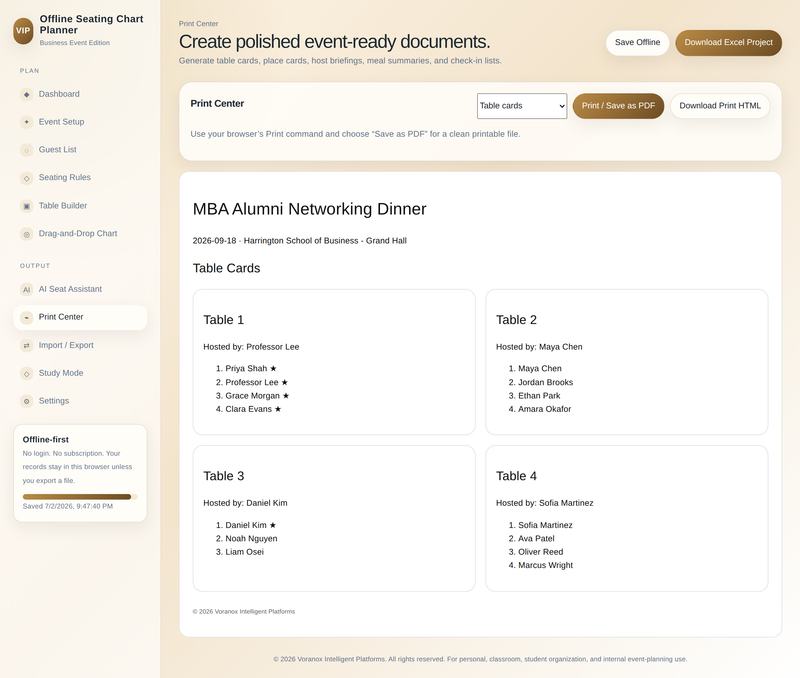Click the Seating Rules sidebar icon
Viewport: 800px width, 678px height.
coord(27,178)
